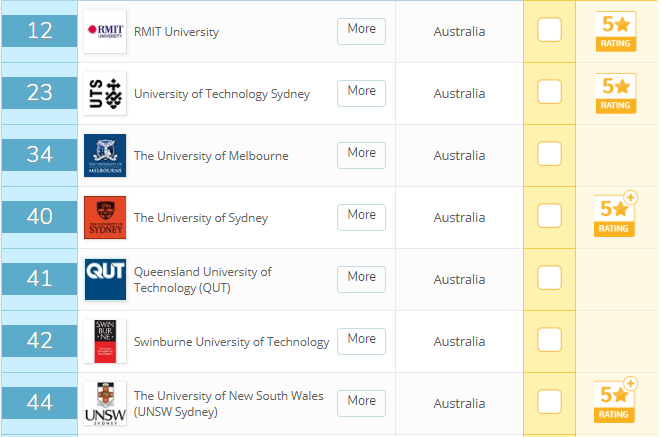Viewport: 662px width, 437px height.
Task: Check the compare box for University of Melbourne
Action: coord(549,154)
